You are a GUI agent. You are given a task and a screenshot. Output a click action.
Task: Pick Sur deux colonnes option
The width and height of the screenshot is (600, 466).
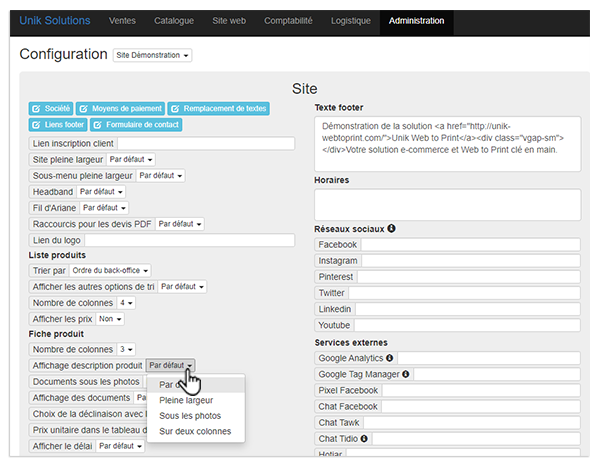point(194,431)
